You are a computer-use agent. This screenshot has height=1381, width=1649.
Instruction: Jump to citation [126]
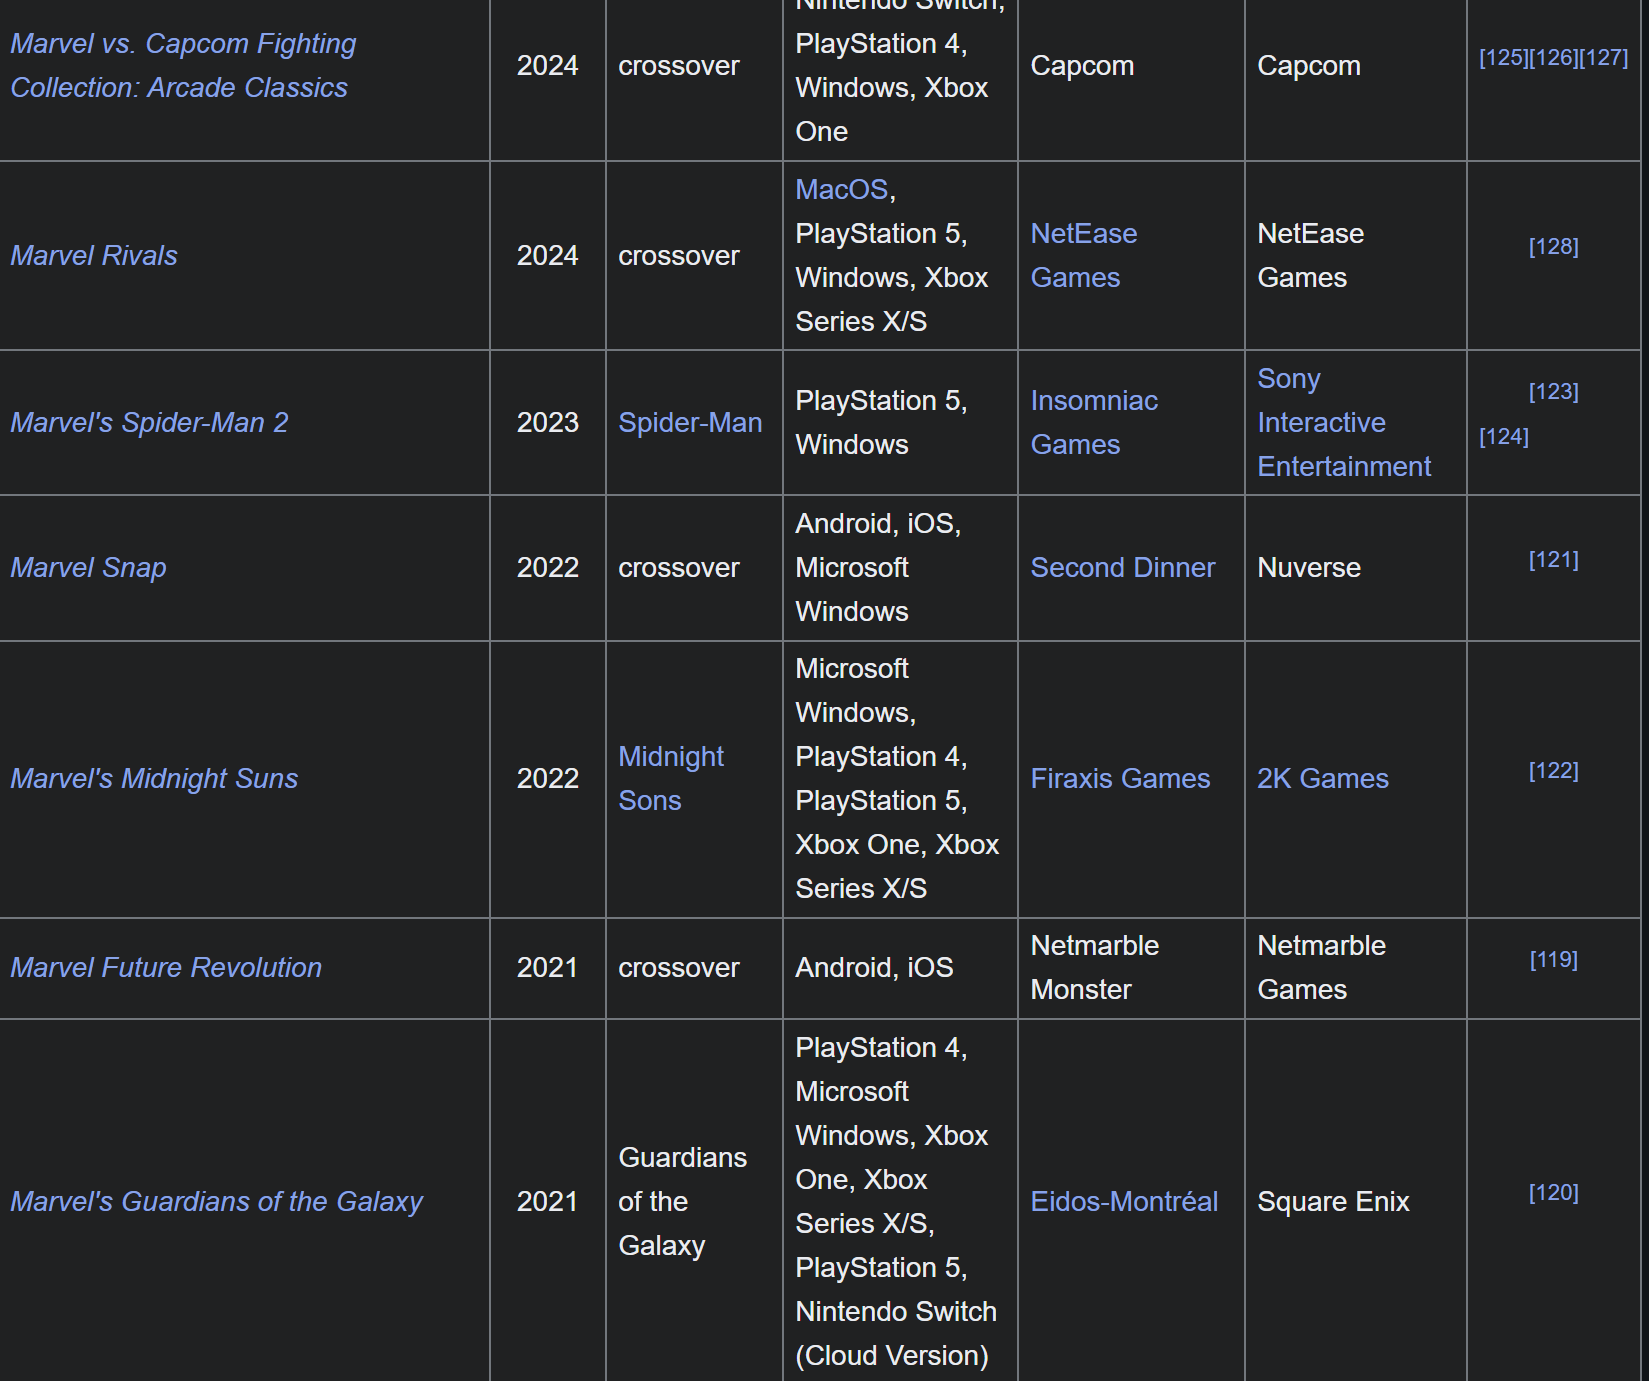[1553, 58]
